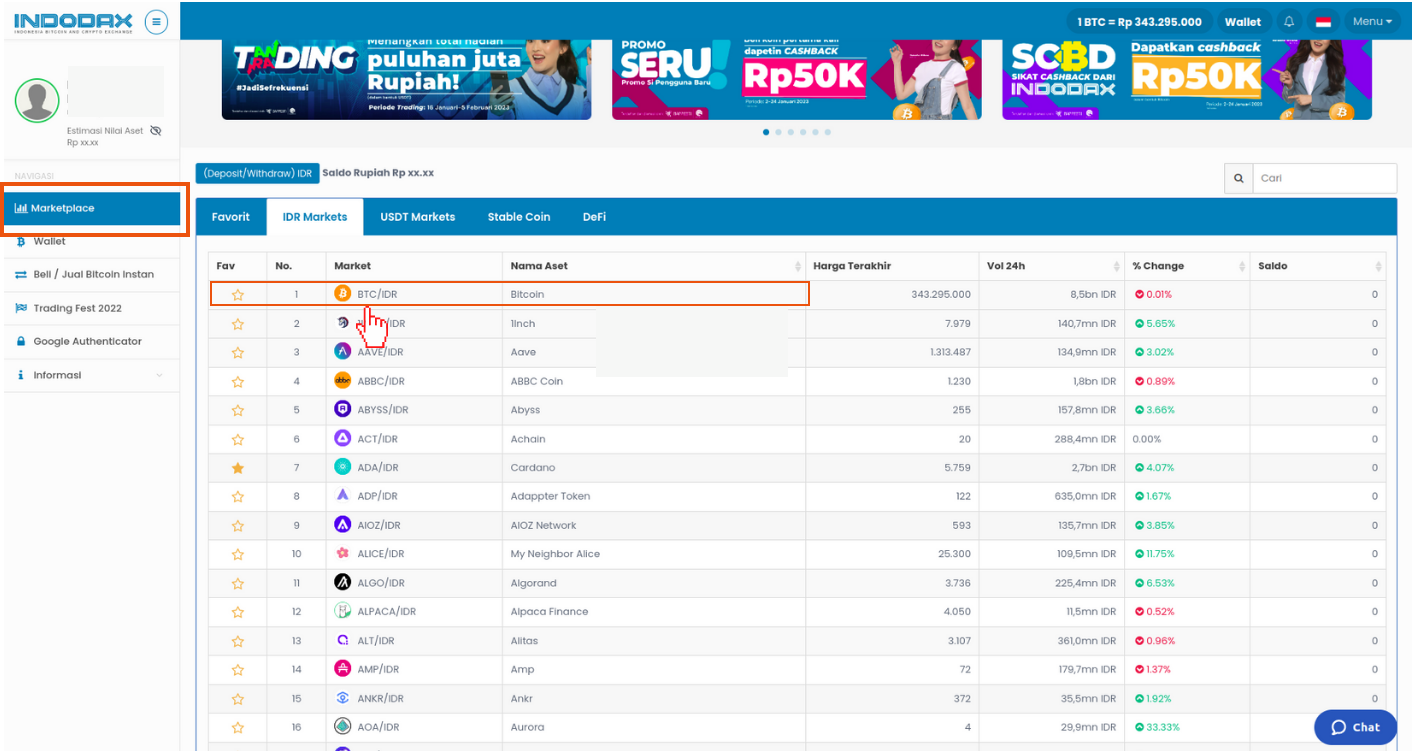The image size is (1412, 751).
Task: Click the ADP coin icon
Action: [x=342, y=496]
